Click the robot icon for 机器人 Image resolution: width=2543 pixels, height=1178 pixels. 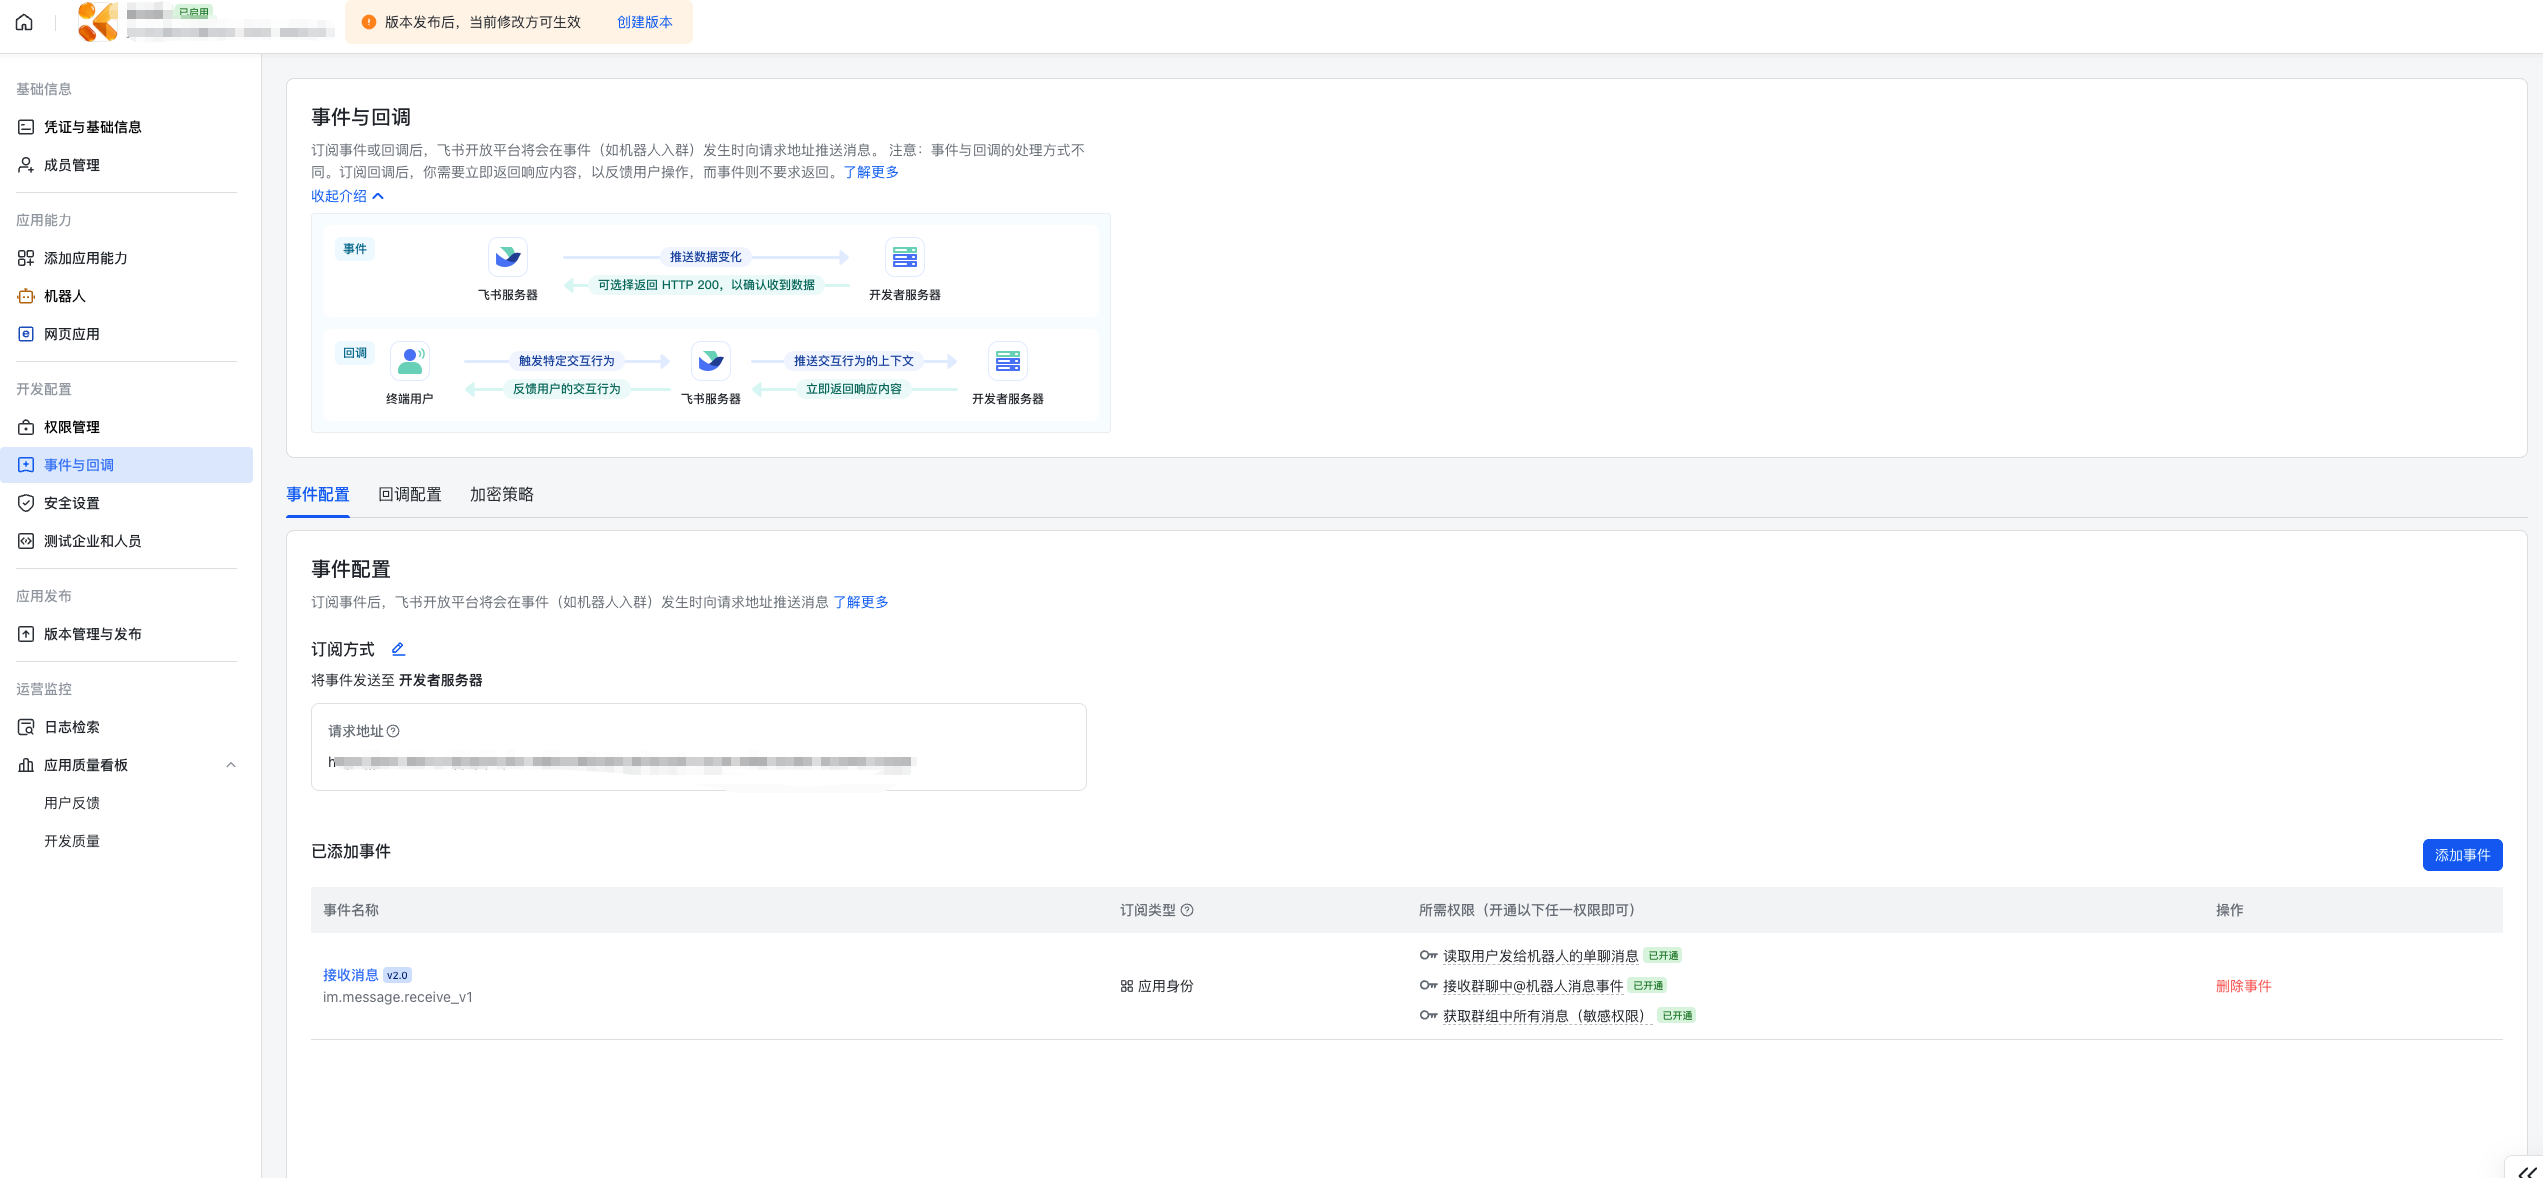[x=26, y=296]
